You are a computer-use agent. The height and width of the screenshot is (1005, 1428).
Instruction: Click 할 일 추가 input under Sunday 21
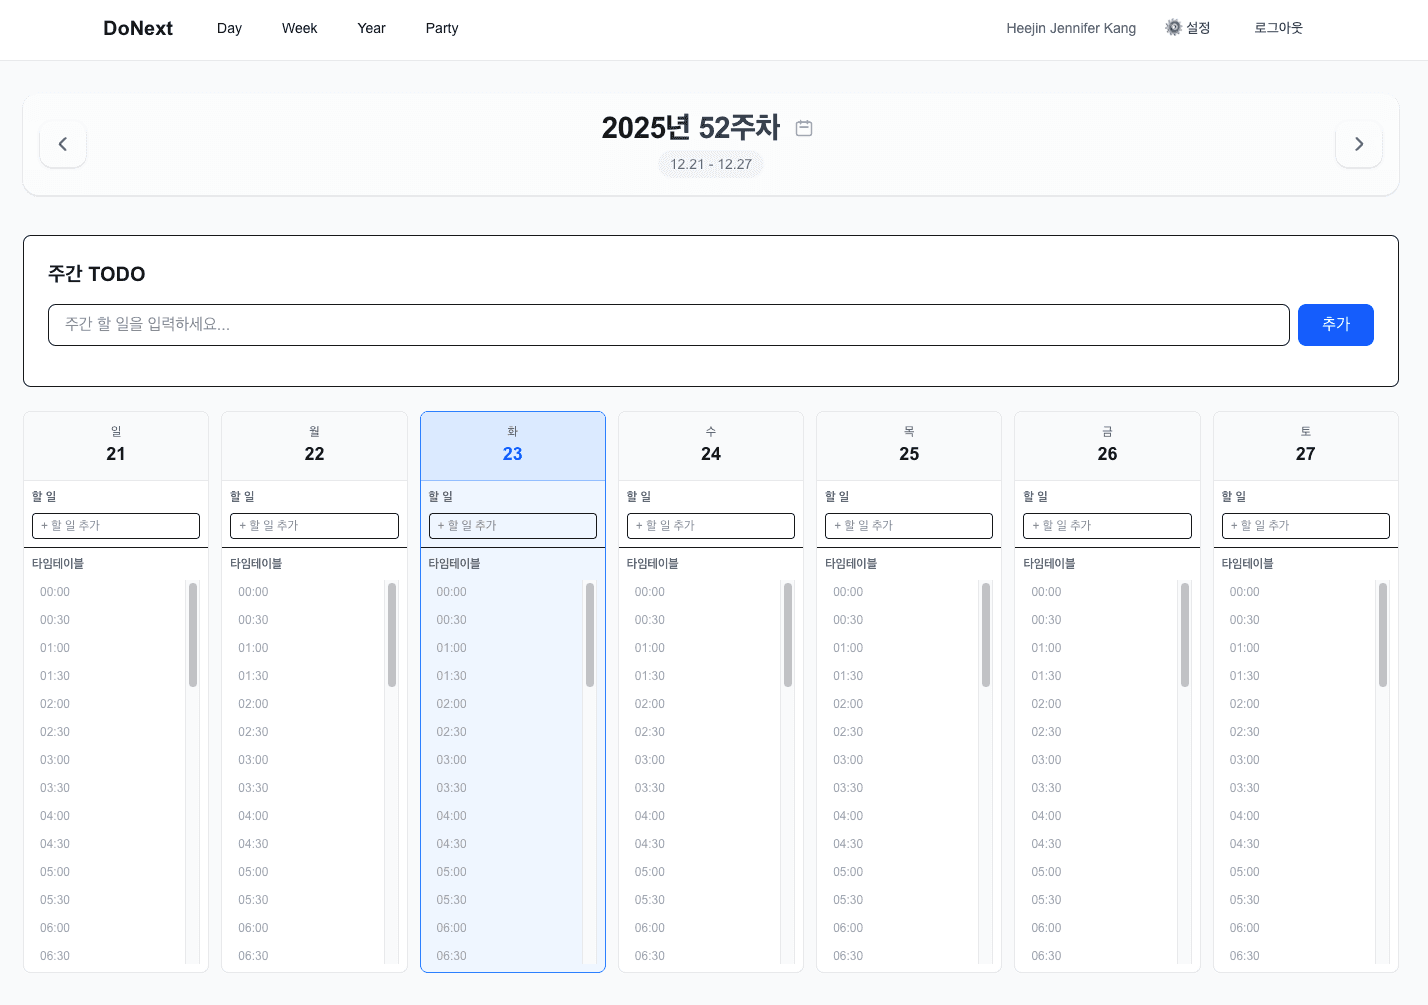click(x=116, y=525)
